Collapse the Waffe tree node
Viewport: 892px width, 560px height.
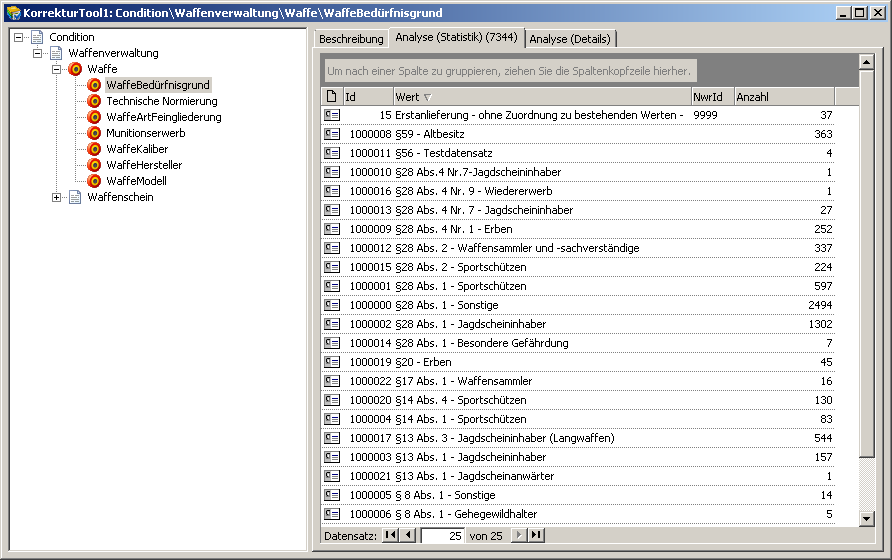tap(57, 69)
